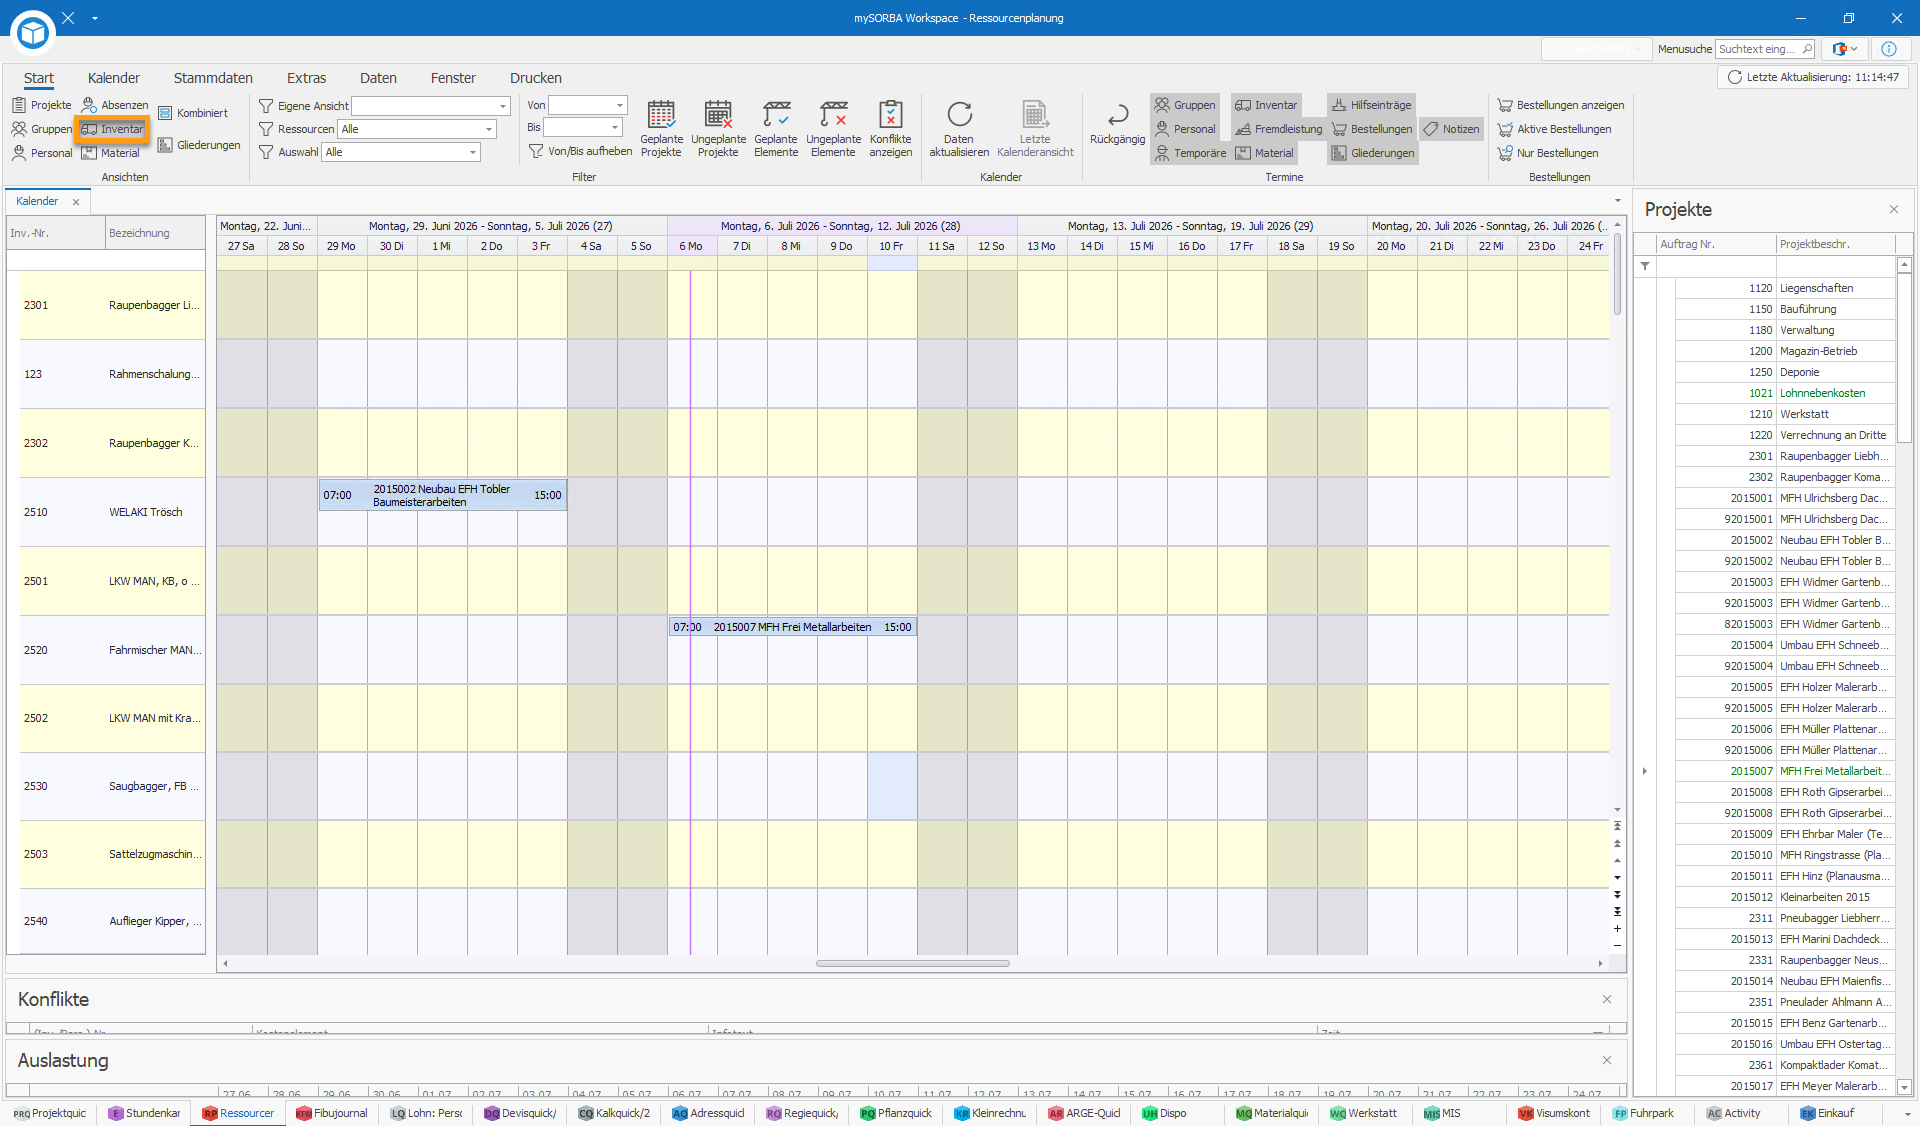The image size is (1920, 1126).
Task: Toggle Hilfseinträge in Termine
Action: click(x=1371, y=105)
